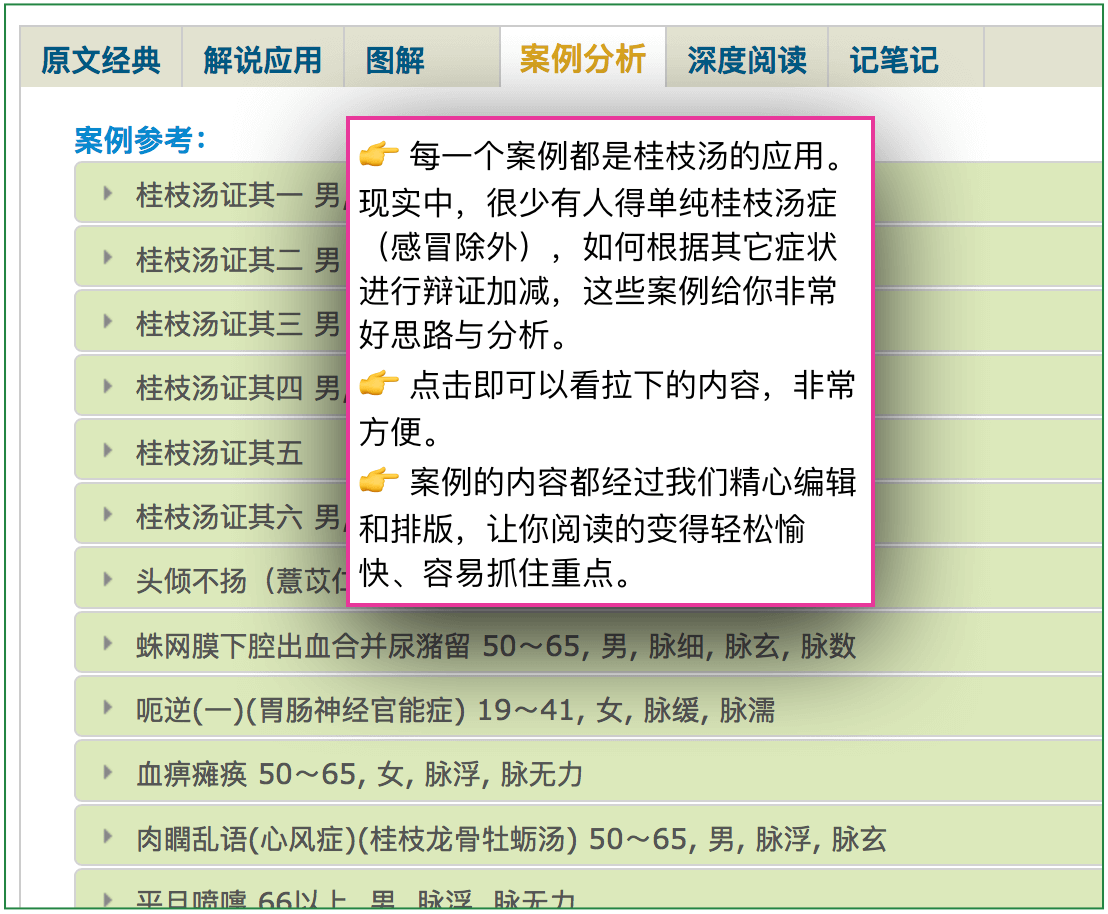This screenshot has height=914, width=1108.
Task: Click the active 案例分析 tab
Action: tap(582, 59)
